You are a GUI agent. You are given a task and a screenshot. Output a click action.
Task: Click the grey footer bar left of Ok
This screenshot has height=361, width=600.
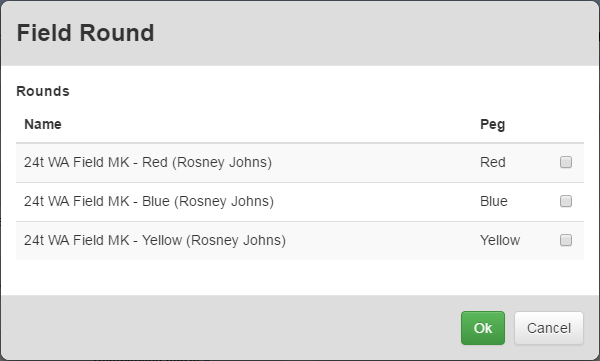tap(230, 328)
